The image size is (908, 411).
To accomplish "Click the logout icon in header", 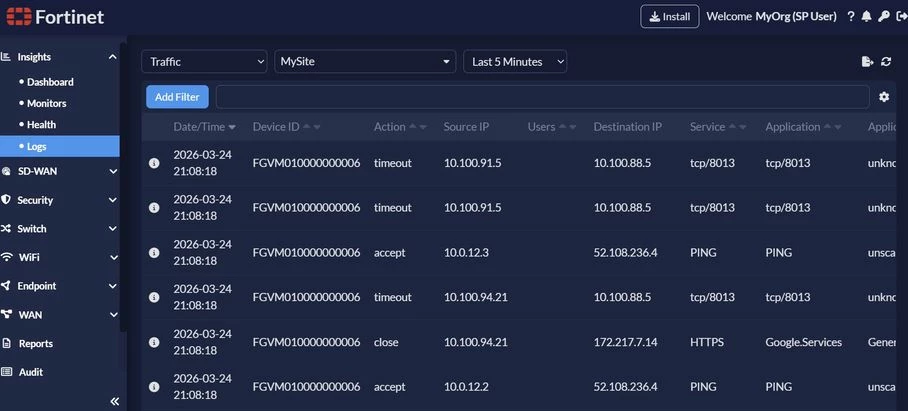I will [x=900, y=17].
